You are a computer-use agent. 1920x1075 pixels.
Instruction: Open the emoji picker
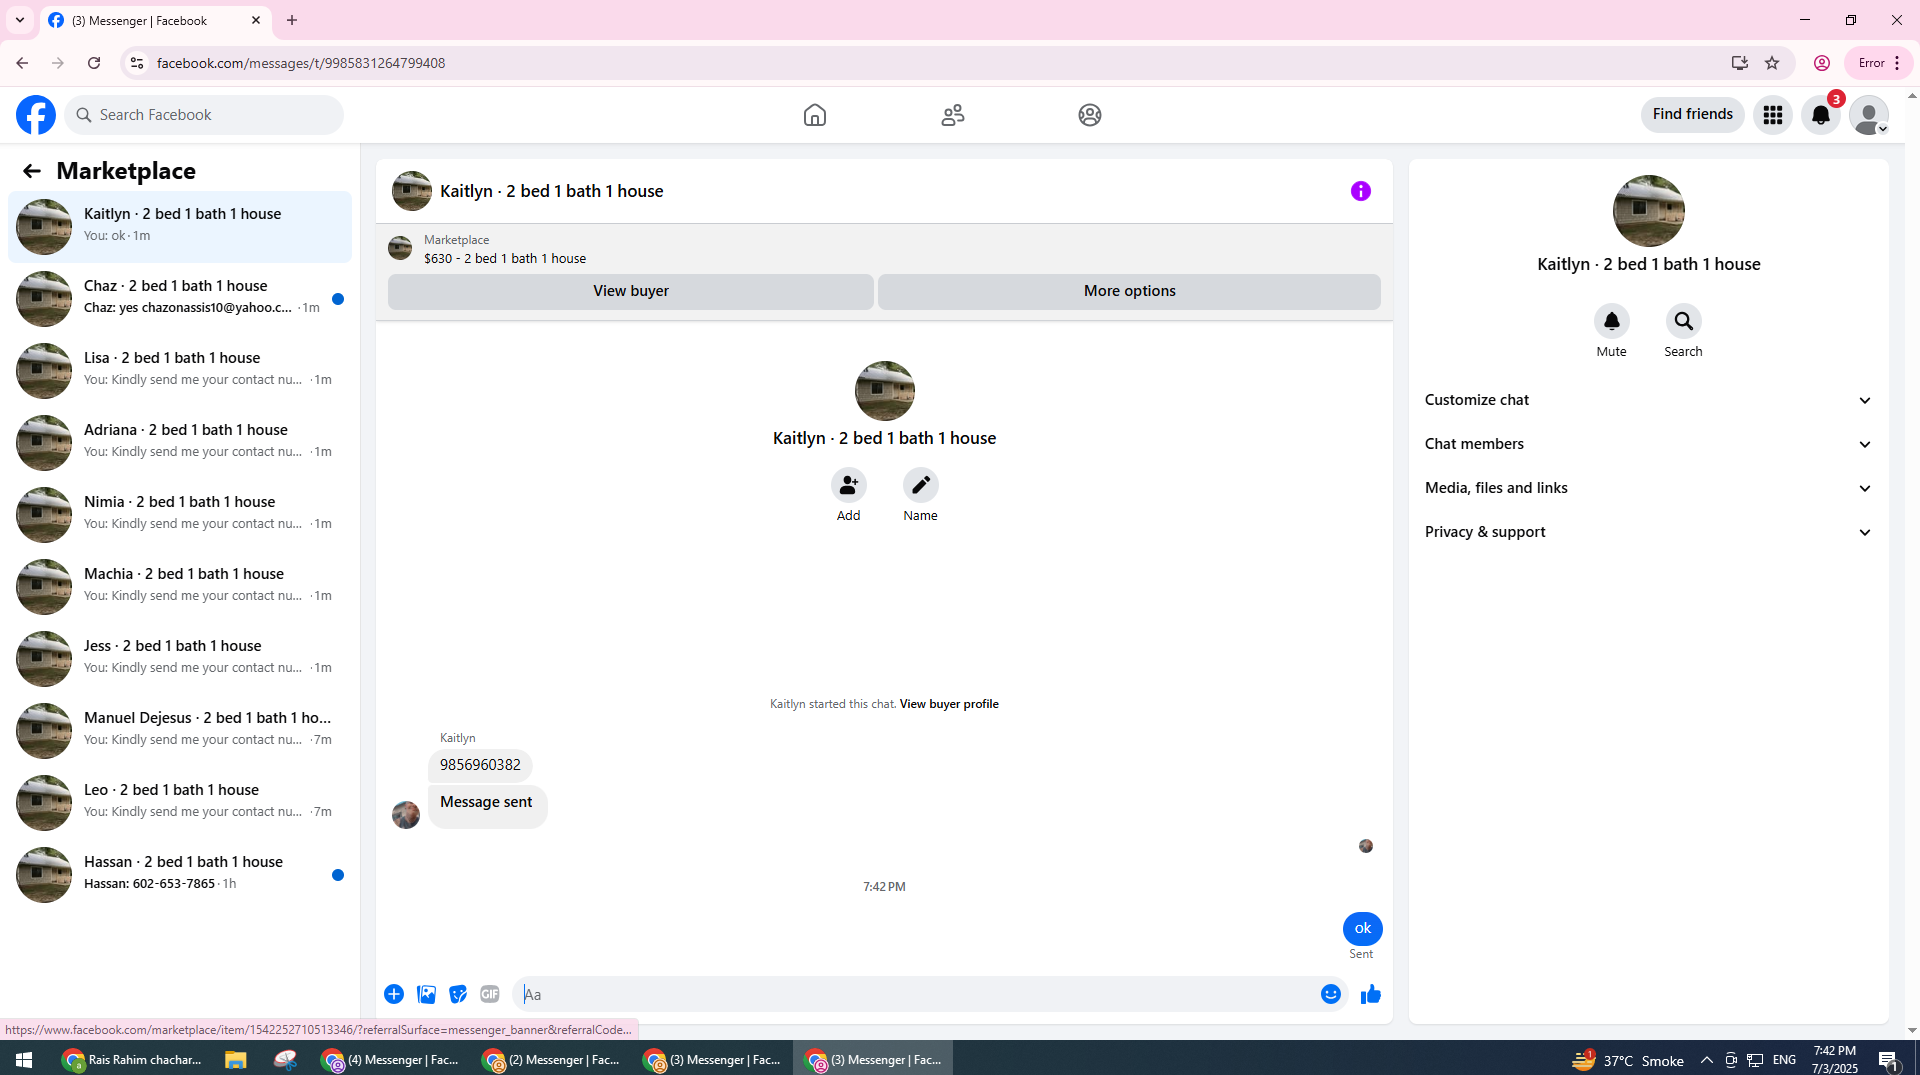tap(1331, 994)
